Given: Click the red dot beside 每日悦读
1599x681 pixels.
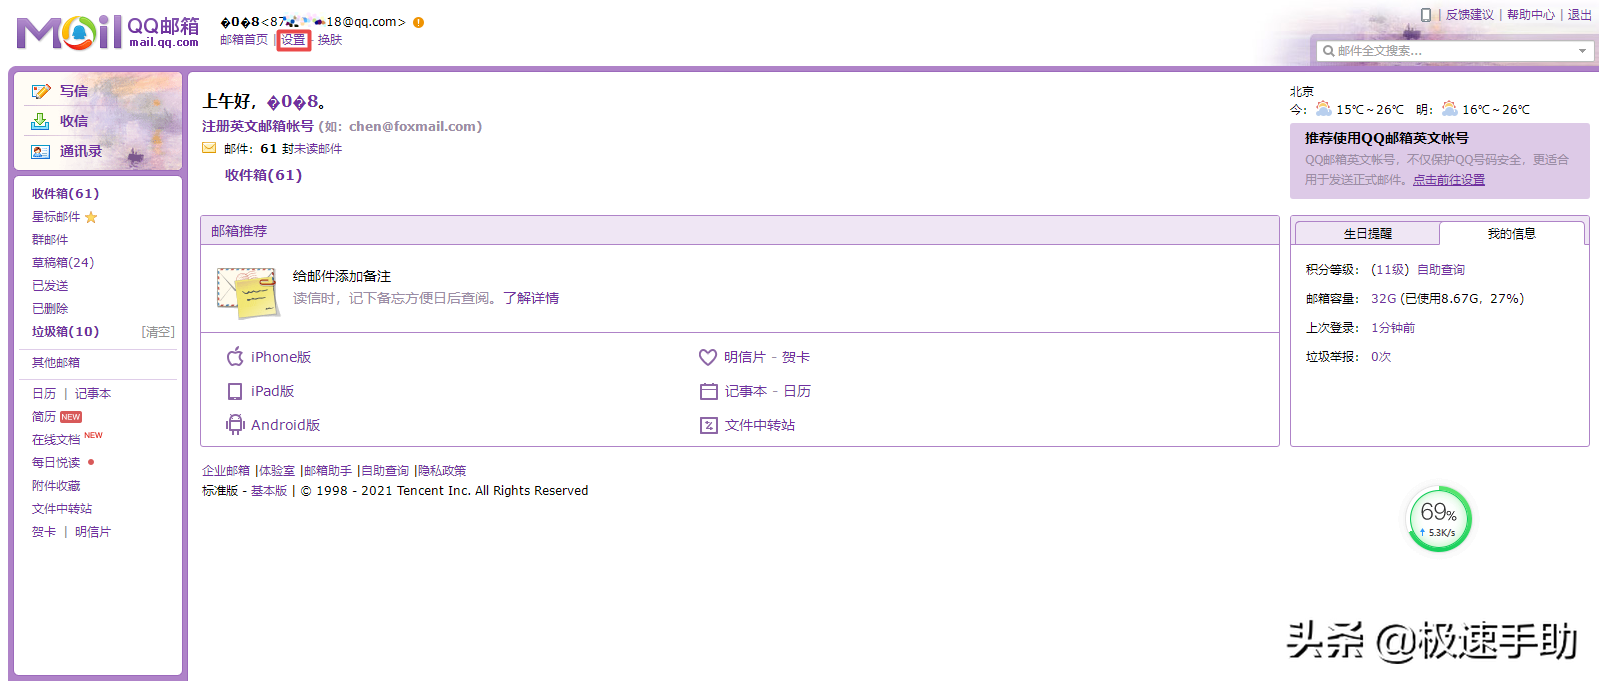Looking at the screenshot, I should coord(91,462).
